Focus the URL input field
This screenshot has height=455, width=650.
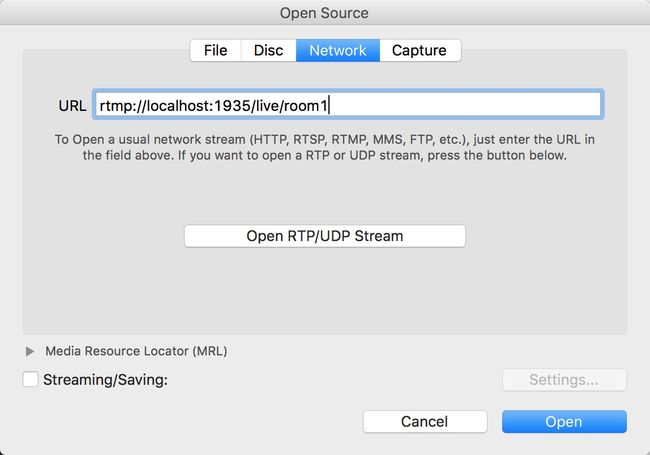click(348, 104)
